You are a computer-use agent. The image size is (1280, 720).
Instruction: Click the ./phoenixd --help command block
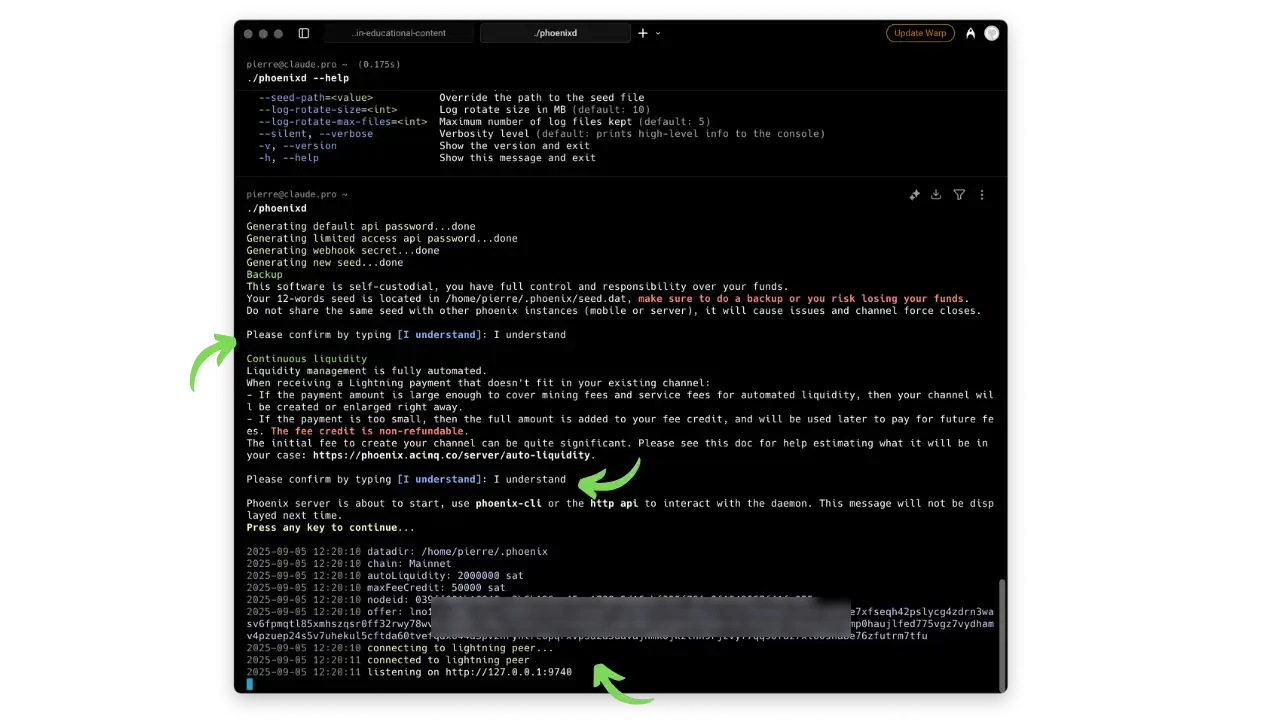(298, 78)
